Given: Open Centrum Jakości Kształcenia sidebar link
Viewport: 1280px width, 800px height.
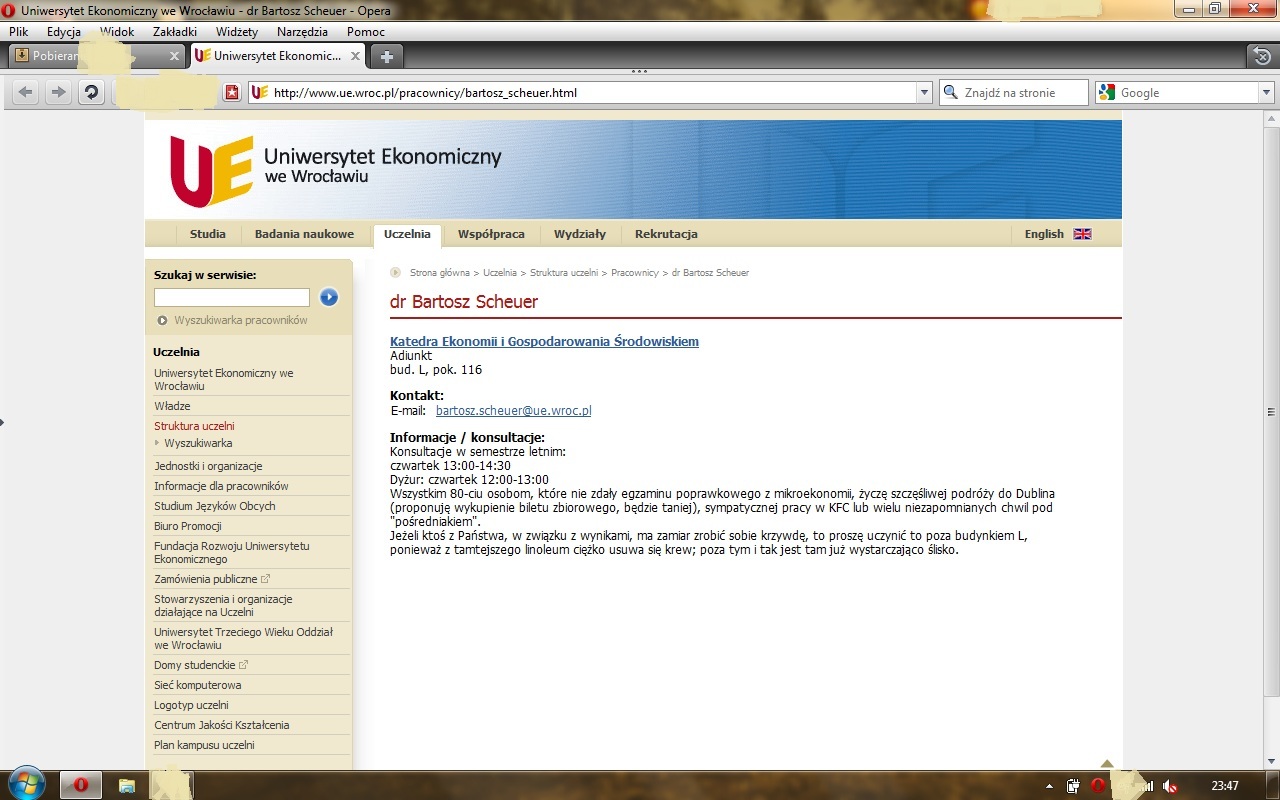Looking at the screenshot, I should click(222, 725).
